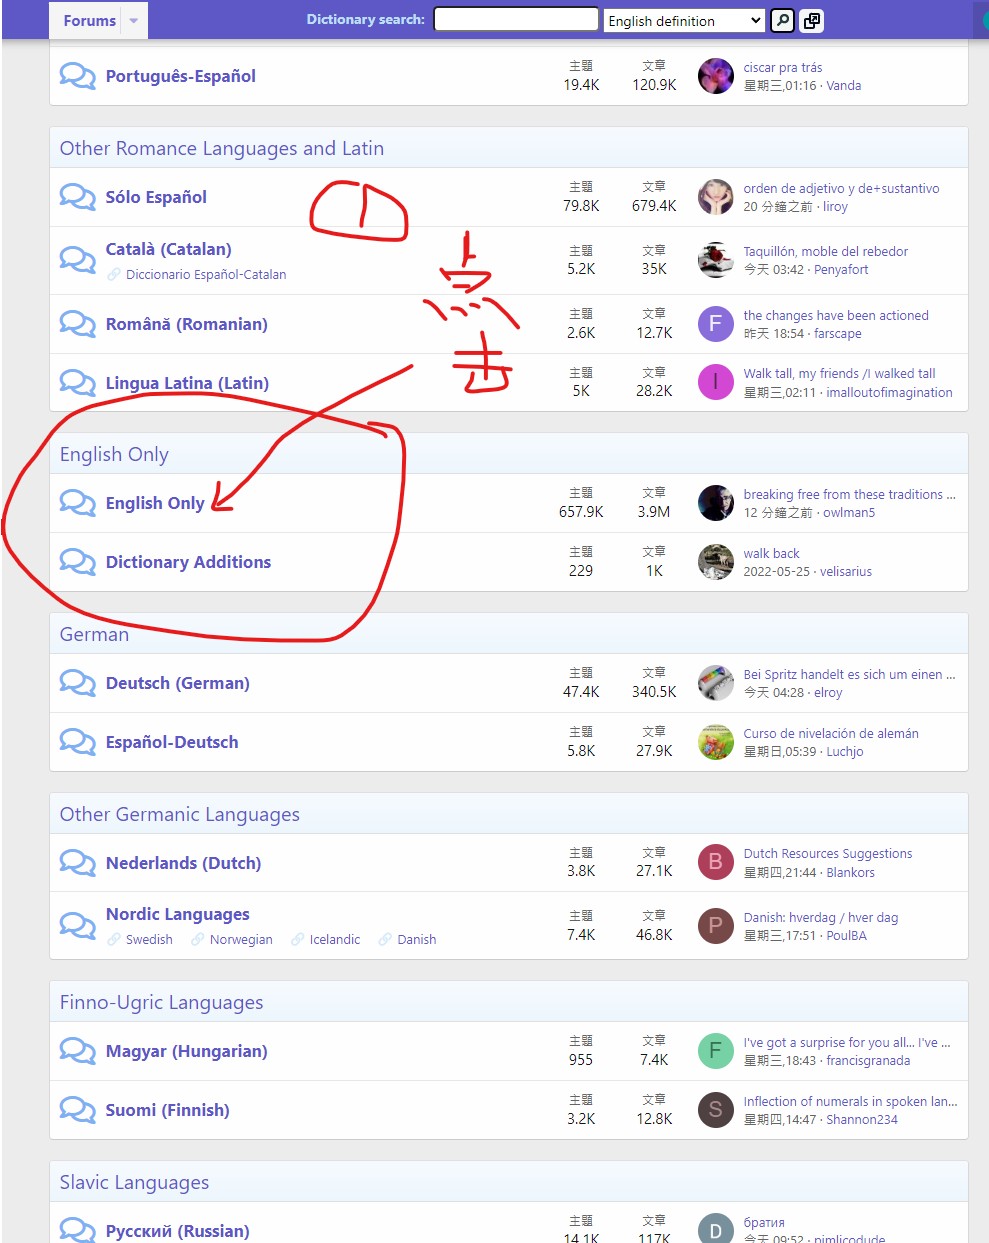Open user profile PoulBA
The width and height of the screenshot is (989, 1243).
(847, 935)
